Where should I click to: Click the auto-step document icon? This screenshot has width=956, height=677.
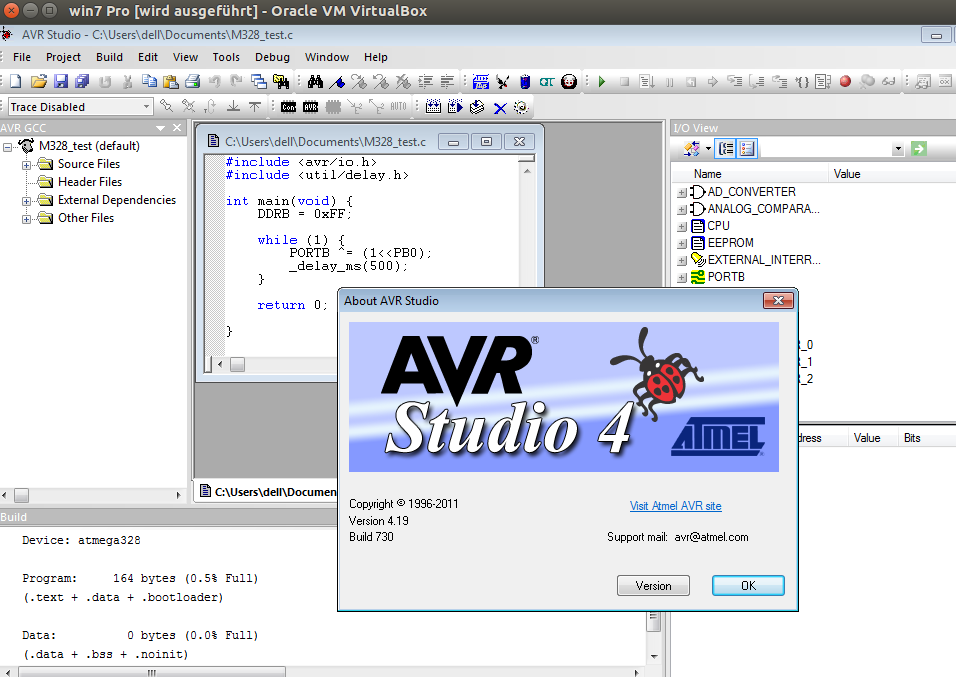point(823,81)
